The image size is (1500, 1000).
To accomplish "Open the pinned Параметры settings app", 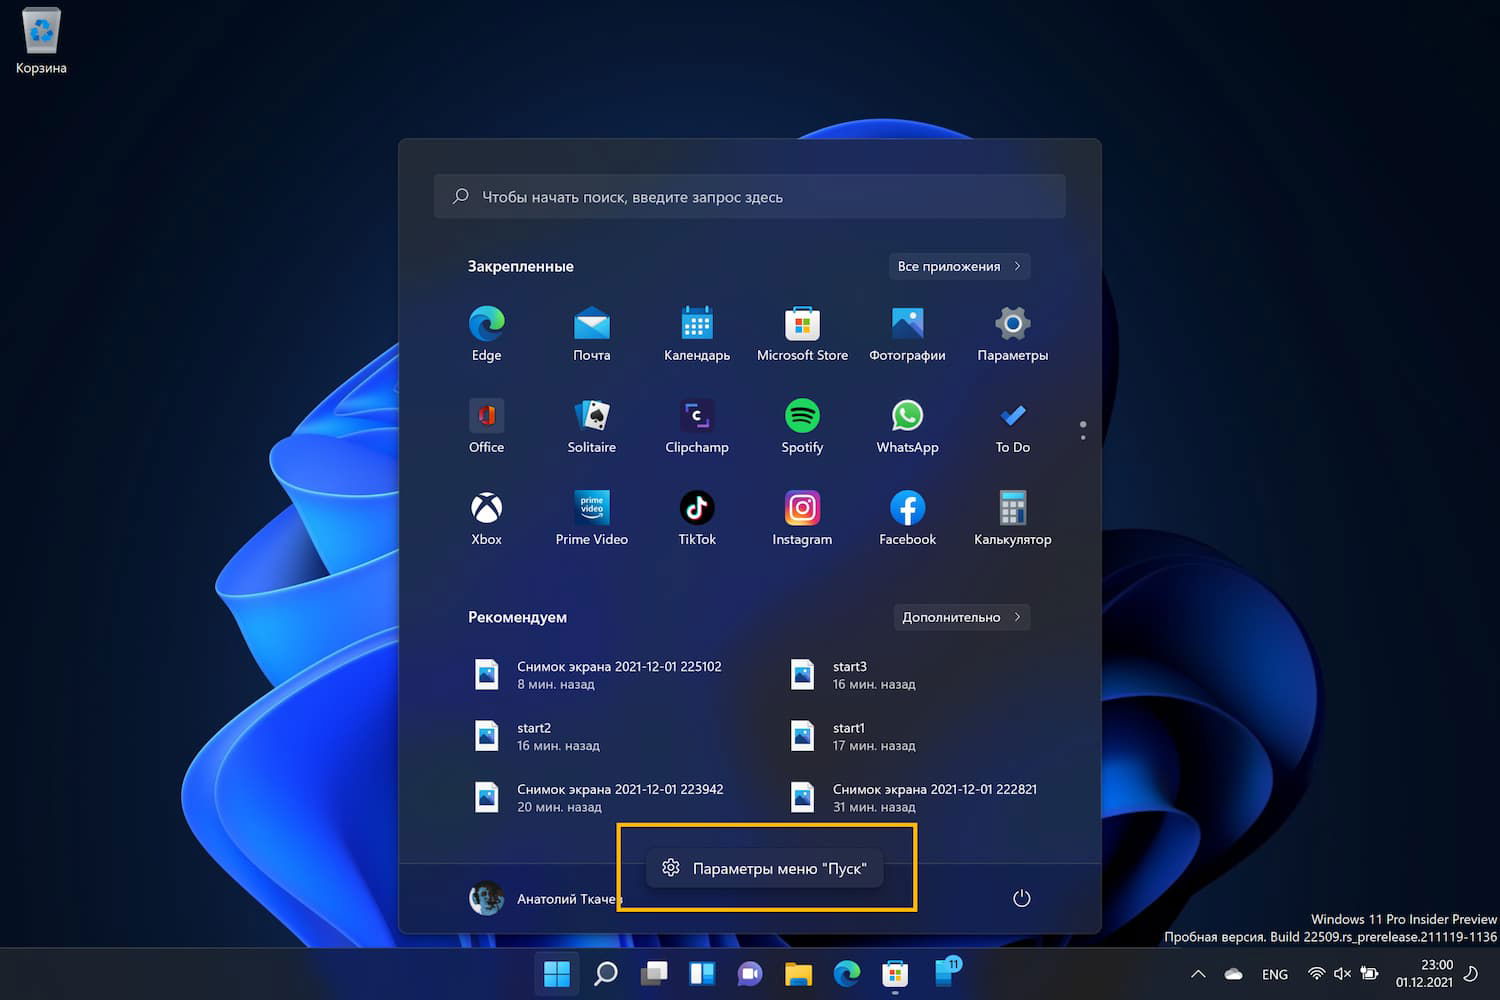I will (x=1013, y=334).
